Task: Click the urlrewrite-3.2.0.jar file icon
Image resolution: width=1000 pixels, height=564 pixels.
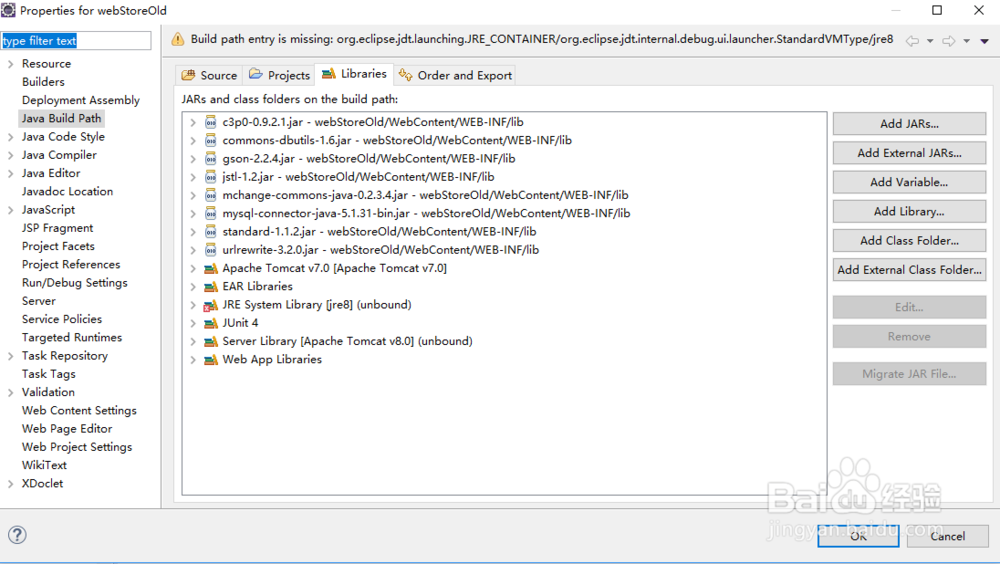Action: click(210, 250)
